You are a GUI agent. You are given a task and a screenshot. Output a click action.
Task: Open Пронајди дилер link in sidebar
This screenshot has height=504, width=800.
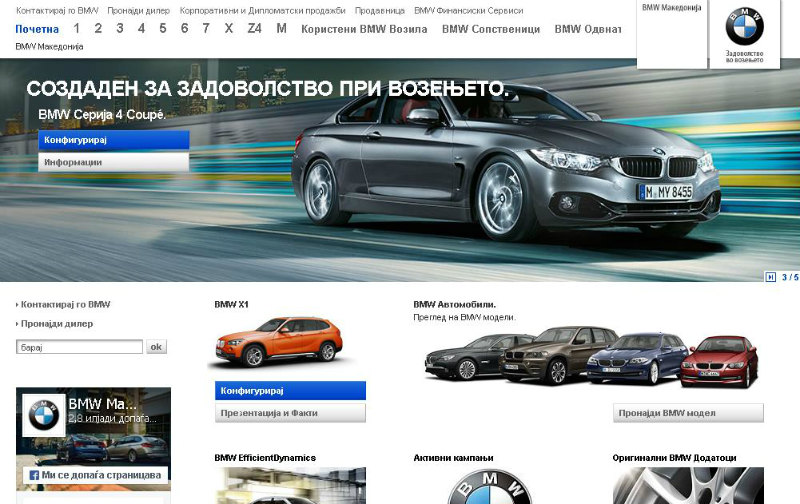56,323
